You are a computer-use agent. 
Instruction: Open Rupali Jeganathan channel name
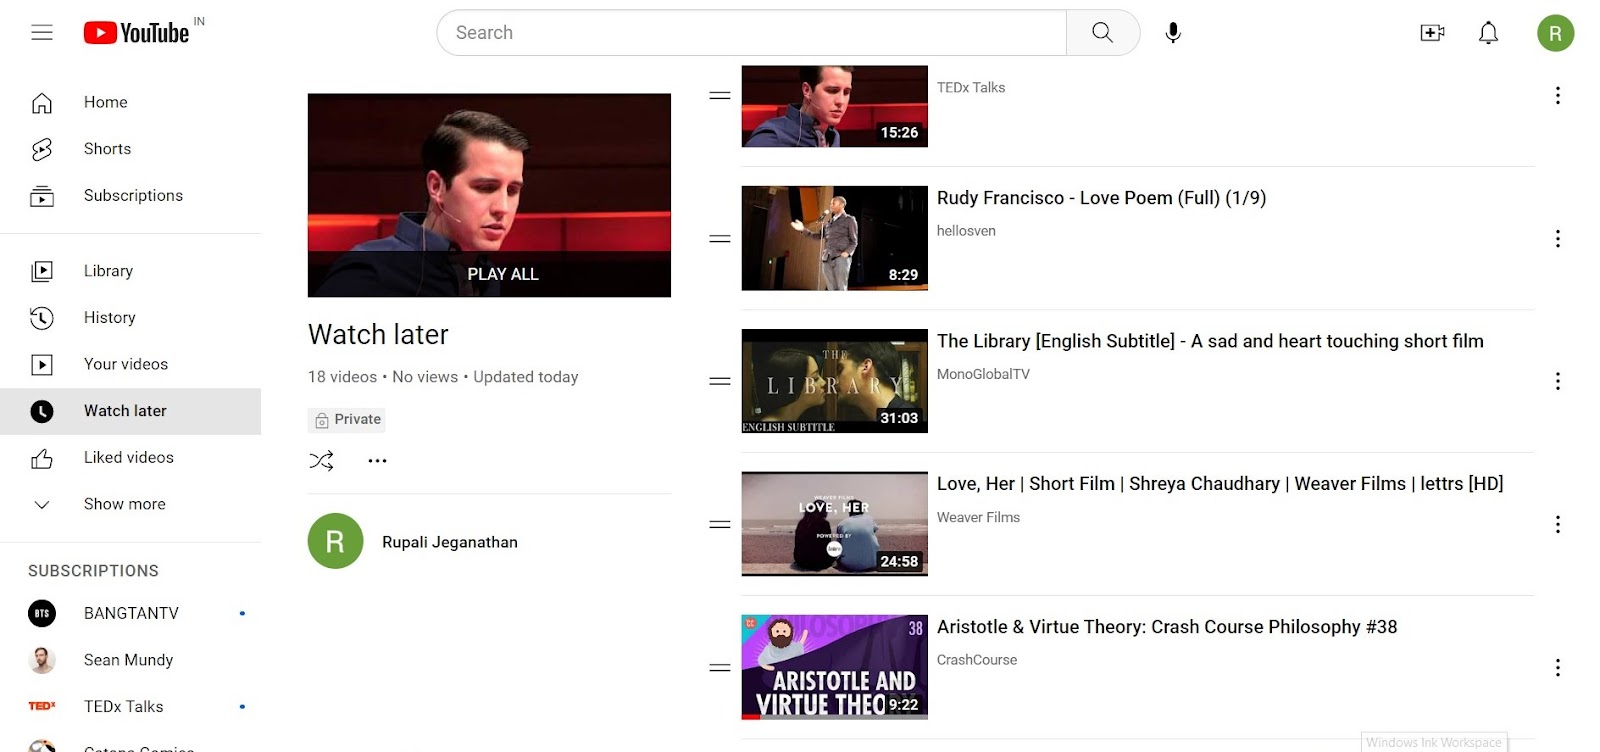coord(450,542)
